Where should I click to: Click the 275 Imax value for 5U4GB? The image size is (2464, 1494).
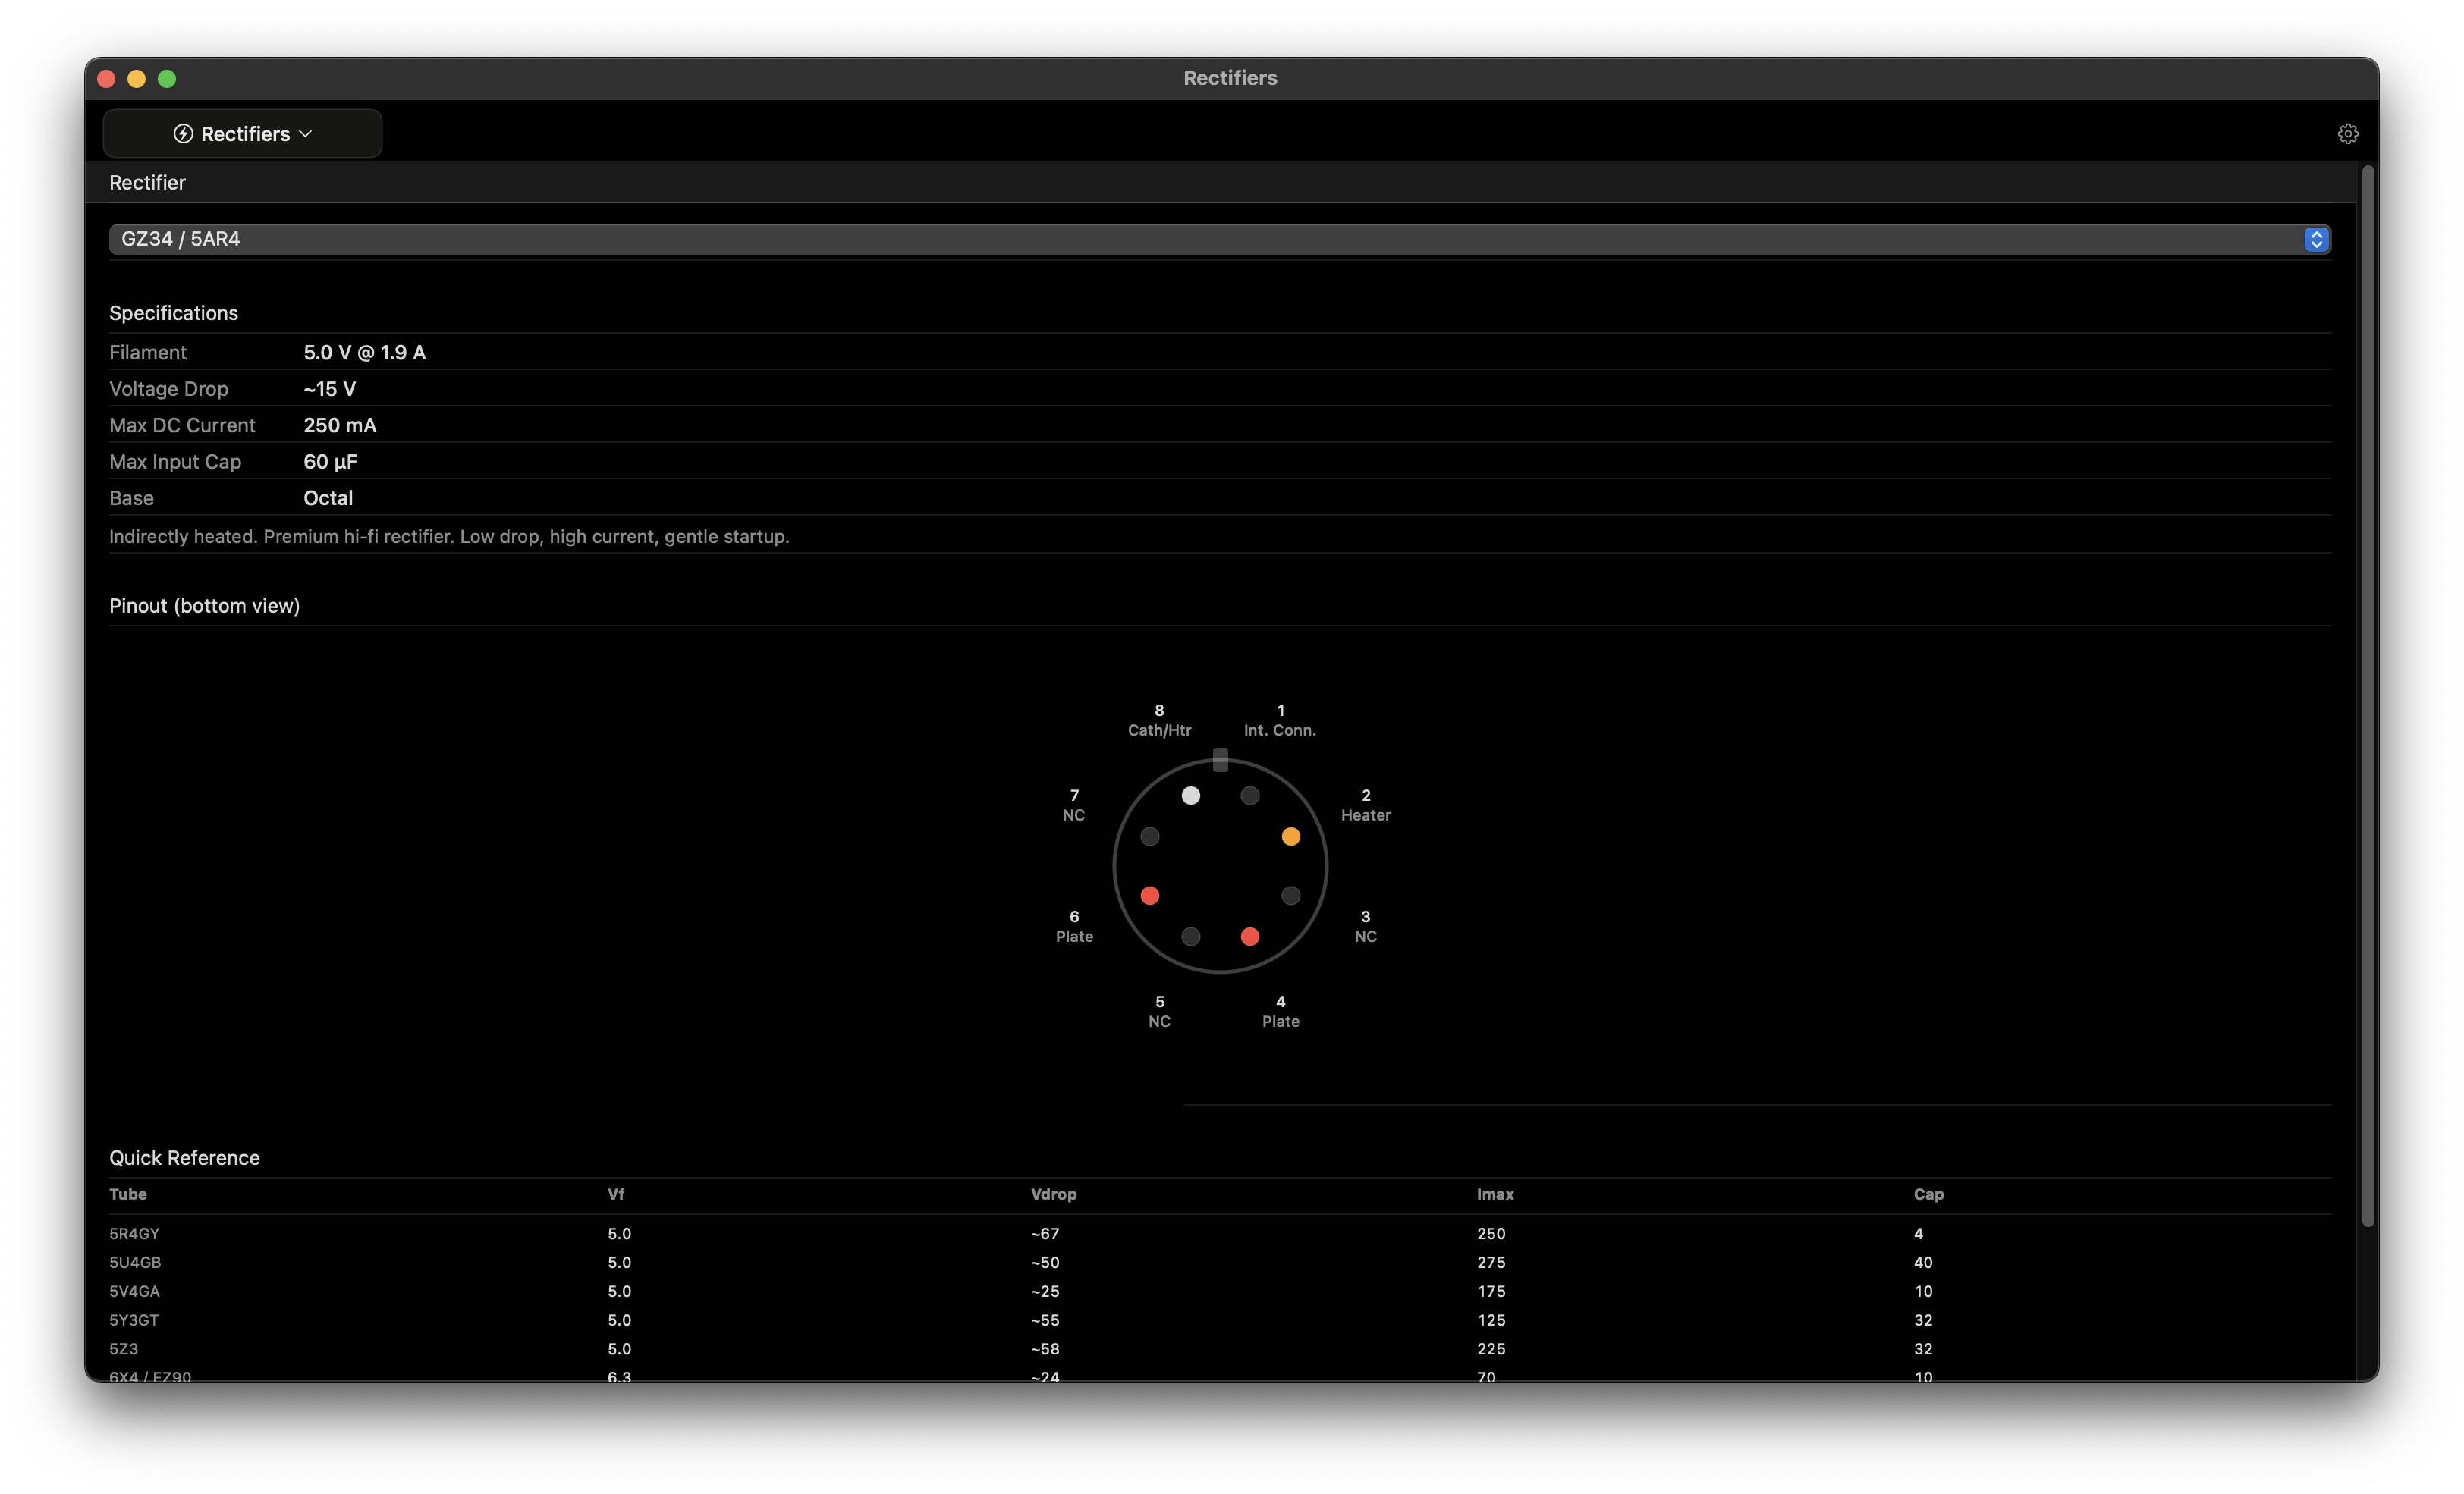pos(1491,1263)
